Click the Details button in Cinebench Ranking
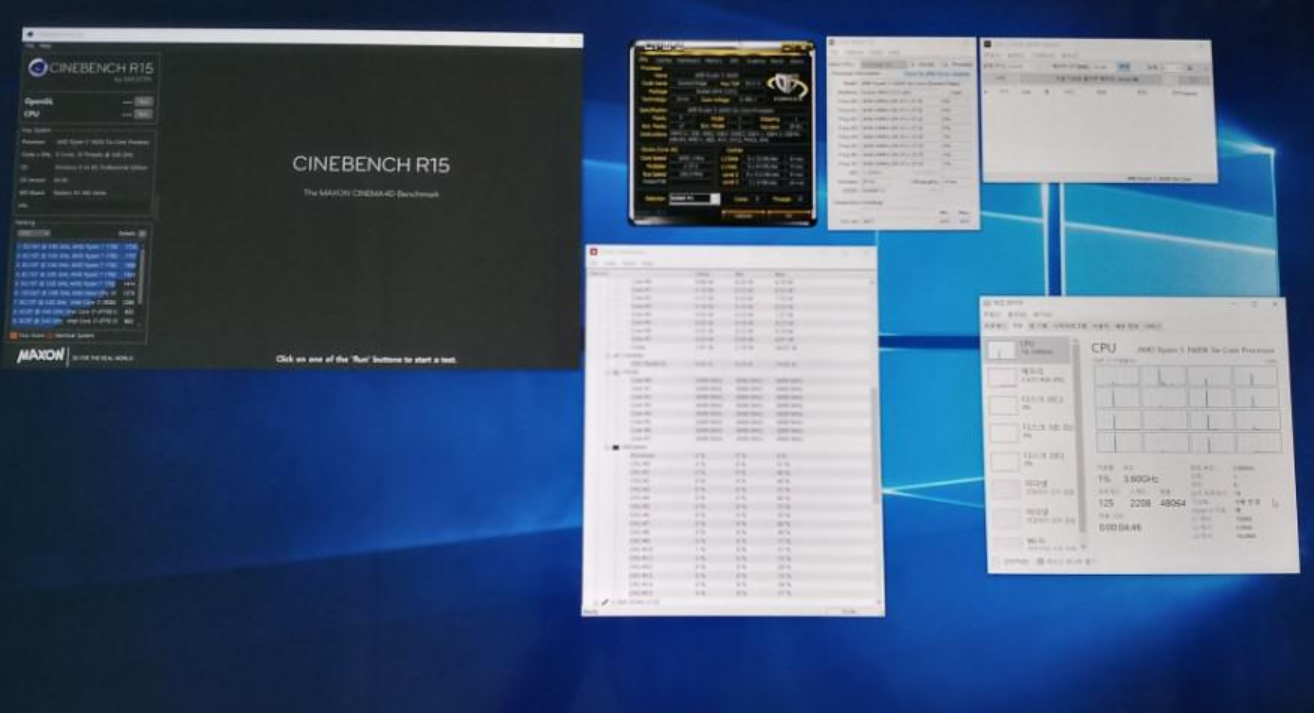The height and width of the screenshot is (713, 1314). click(142, 232)
